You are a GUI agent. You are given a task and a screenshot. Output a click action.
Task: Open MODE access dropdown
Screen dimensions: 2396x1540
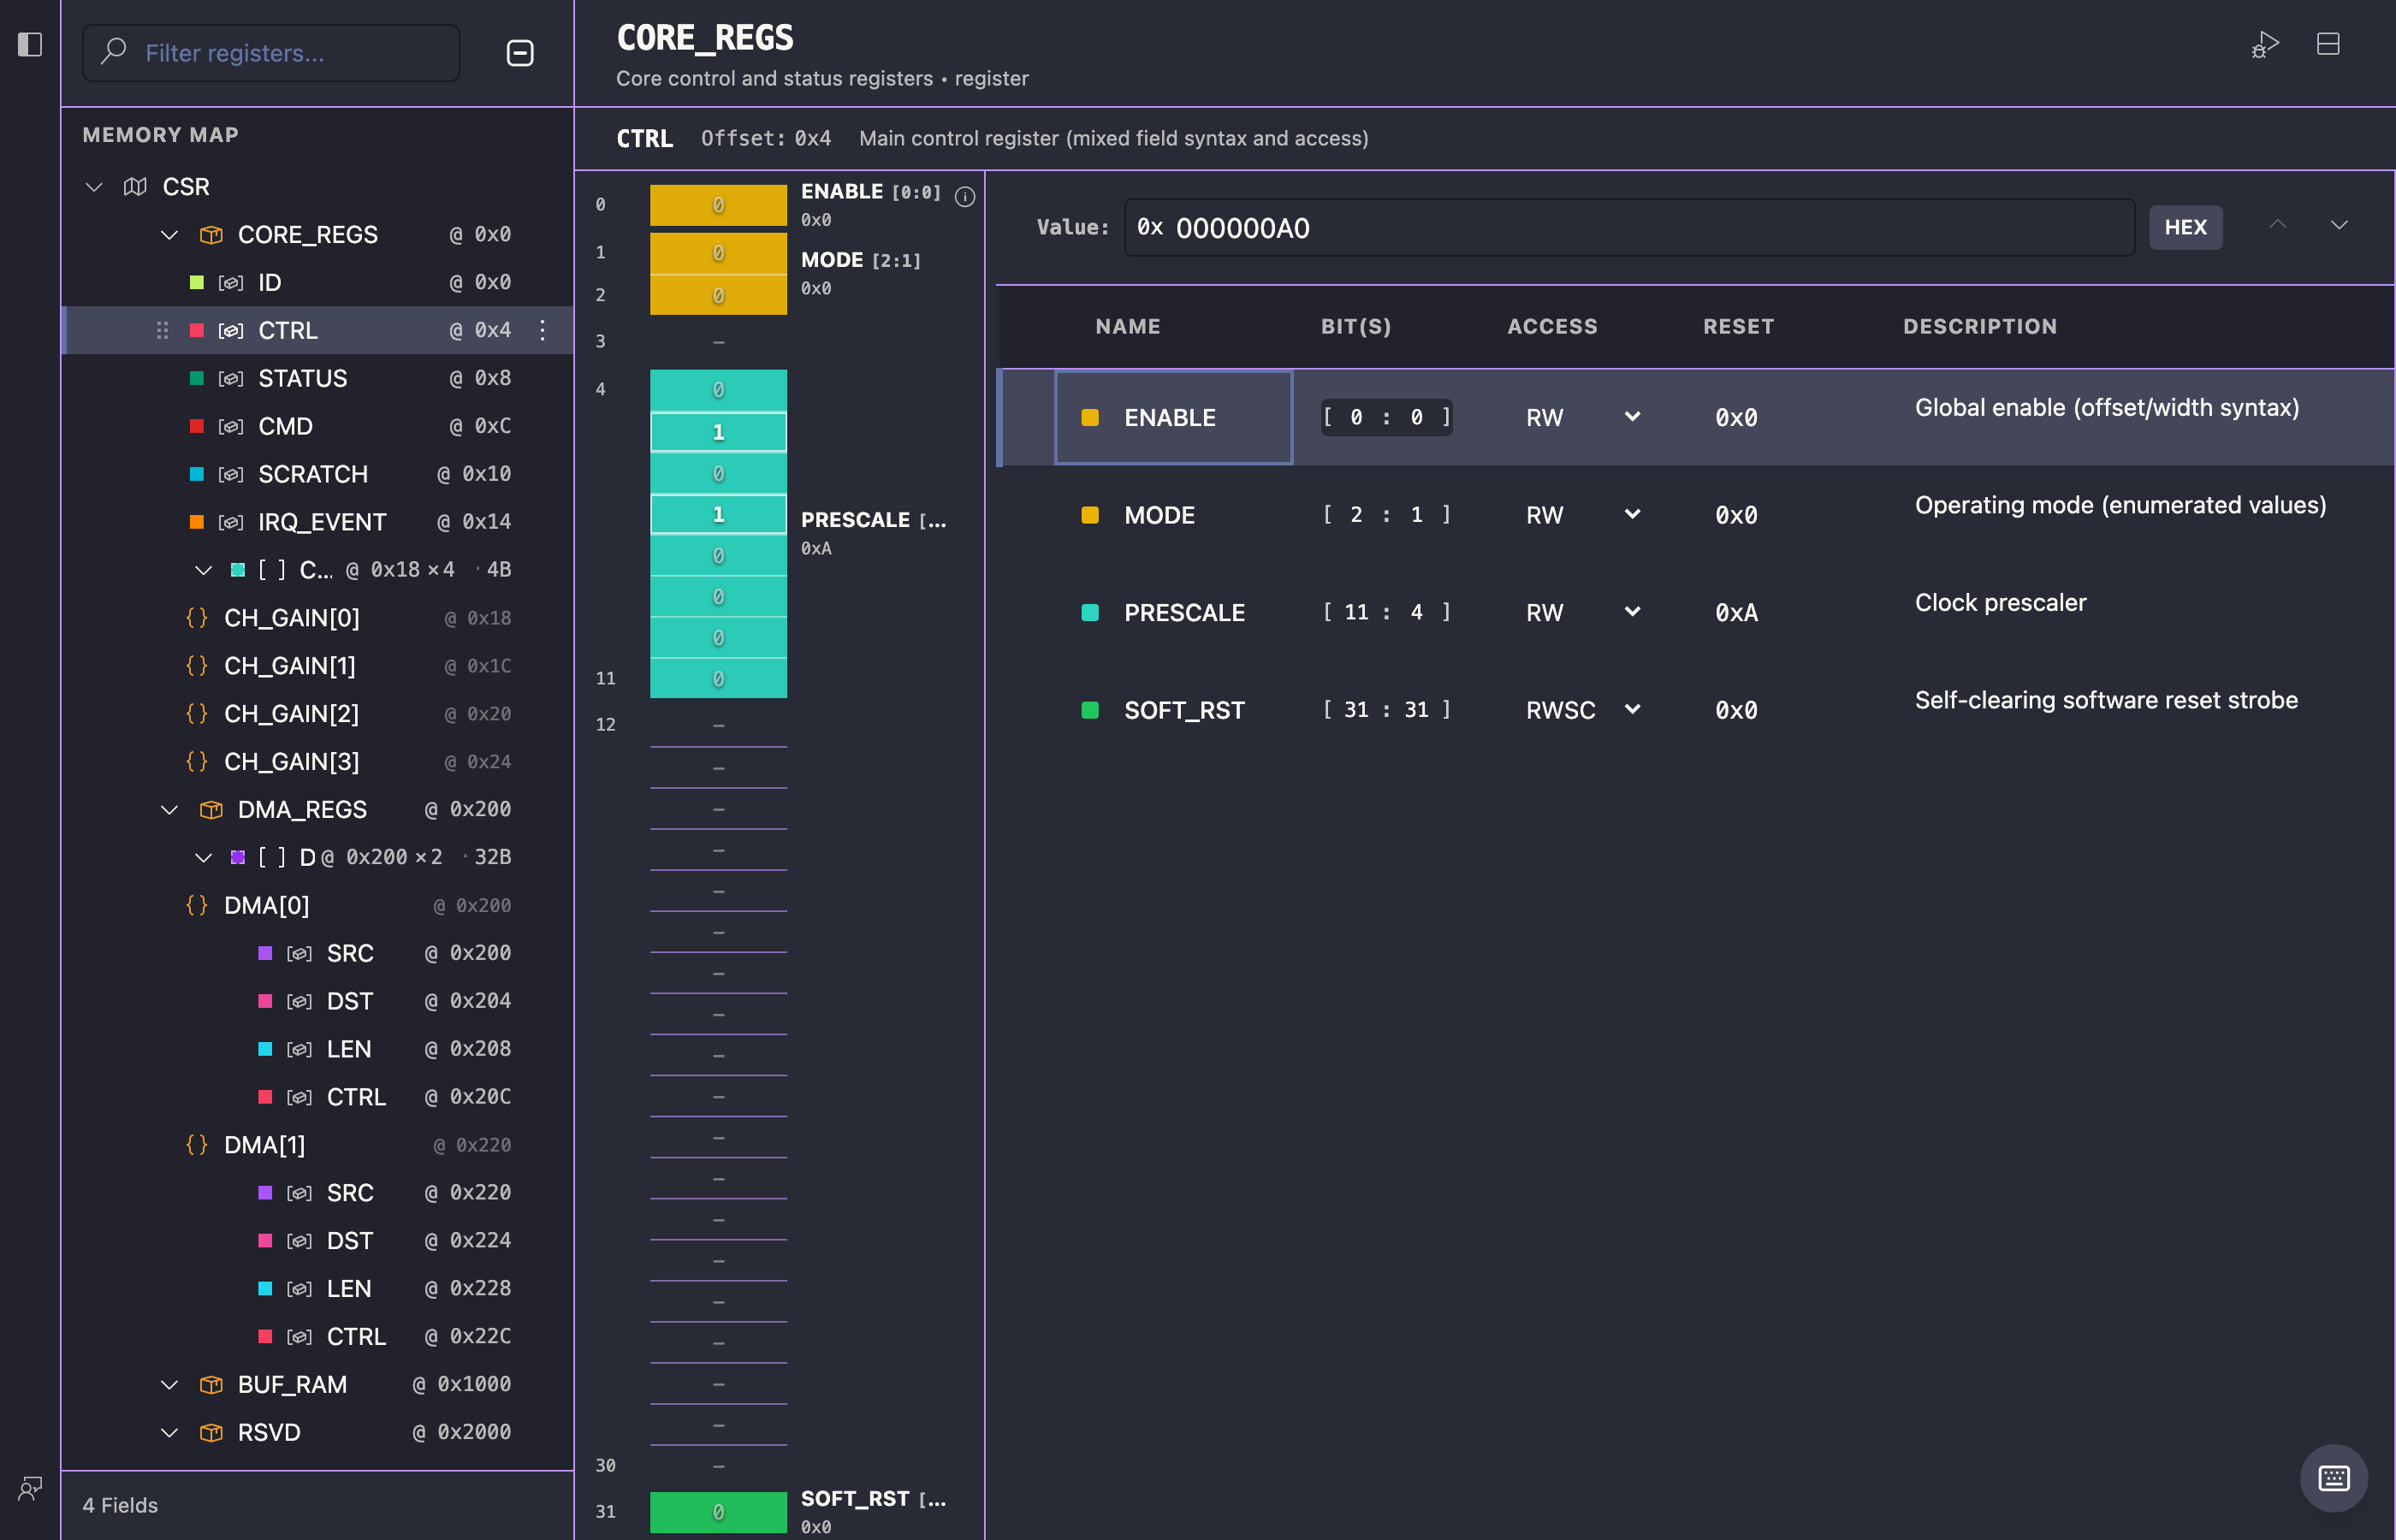click(1583, 515)
